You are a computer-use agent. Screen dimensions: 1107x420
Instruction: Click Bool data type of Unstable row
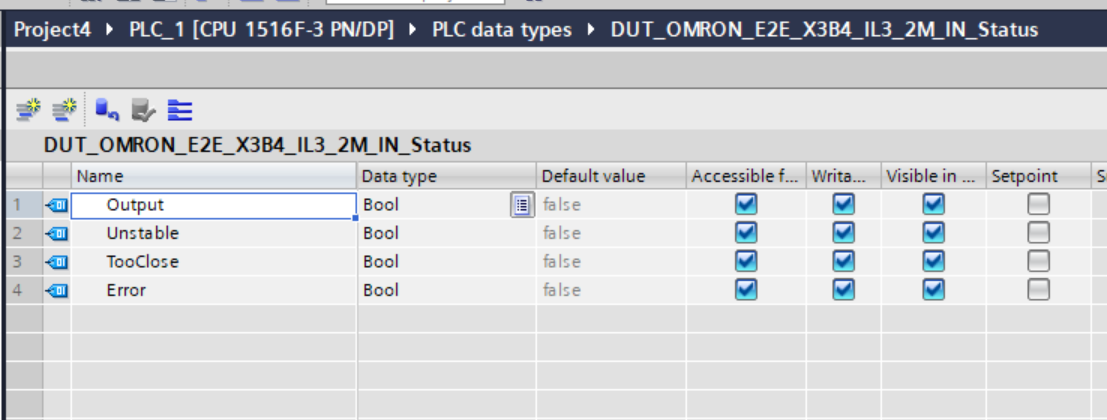coord(381,233)
